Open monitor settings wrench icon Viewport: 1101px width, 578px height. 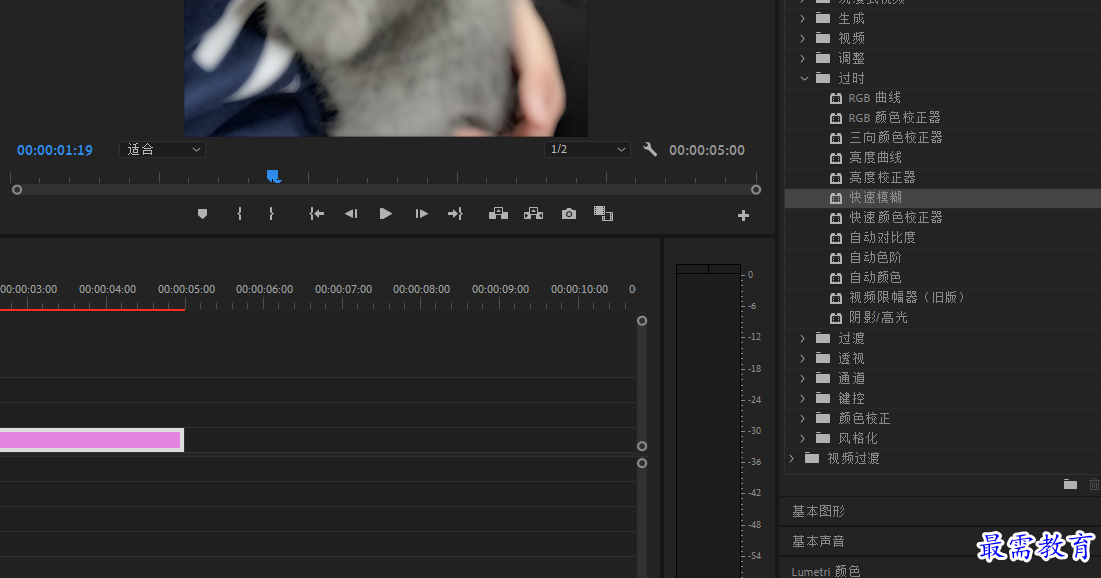pos(650,150)
